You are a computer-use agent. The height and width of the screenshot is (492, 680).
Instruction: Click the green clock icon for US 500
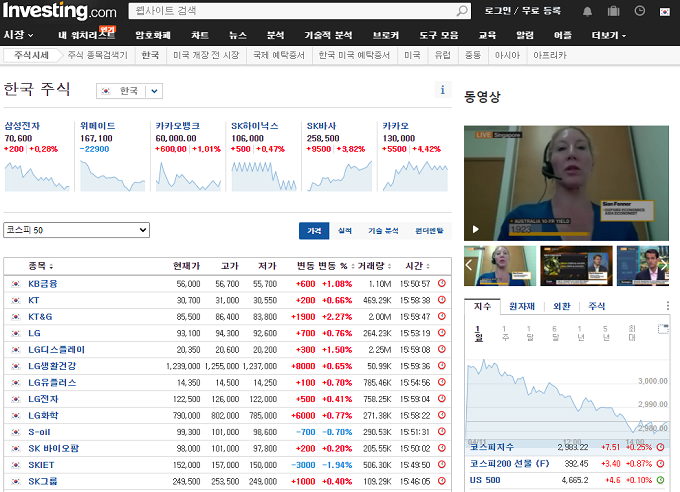660,480
